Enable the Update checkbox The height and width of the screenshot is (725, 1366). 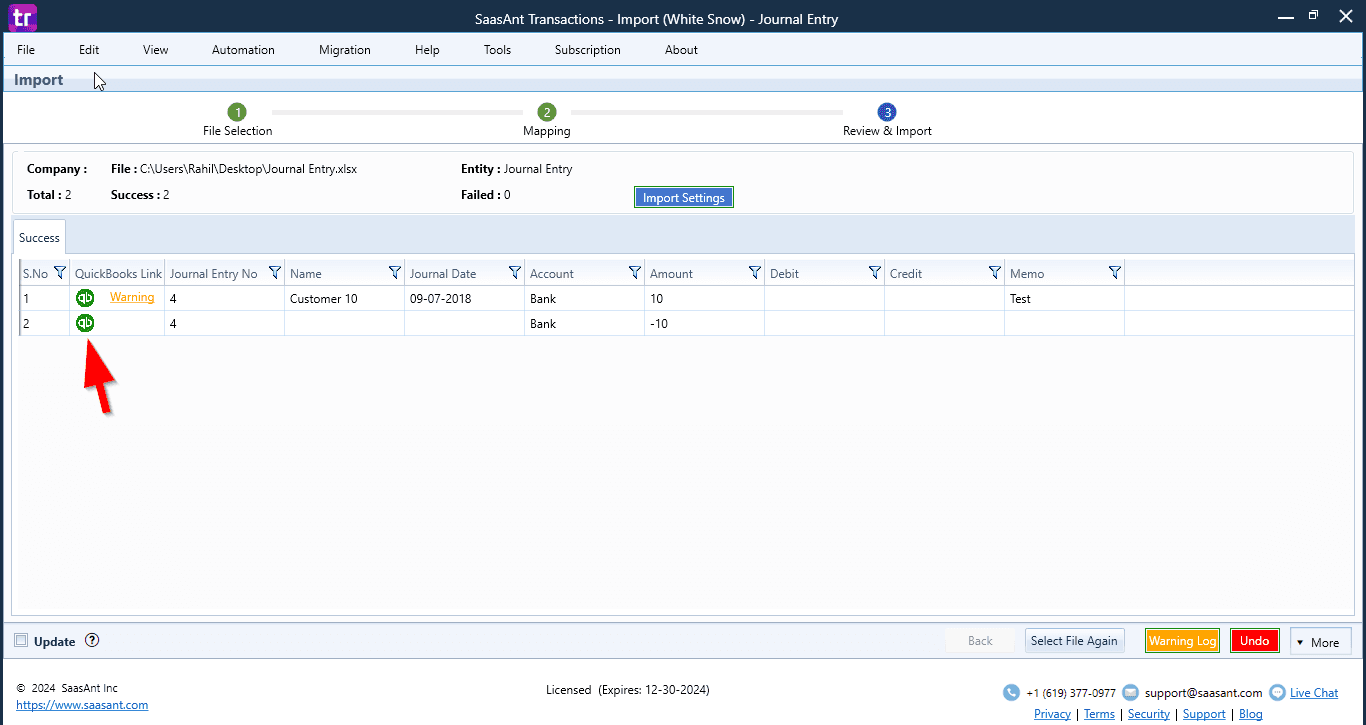pos(21,641)
